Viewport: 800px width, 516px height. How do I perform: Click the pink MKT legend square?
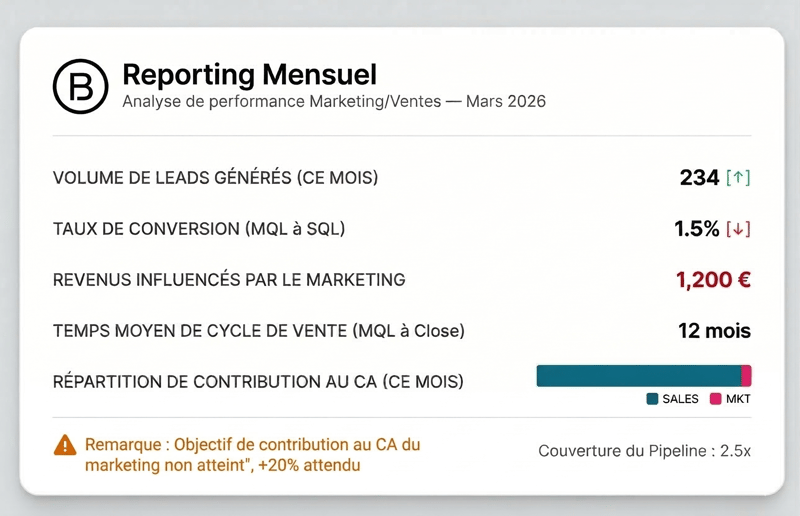pyautogui.click(x=715, y=399)
